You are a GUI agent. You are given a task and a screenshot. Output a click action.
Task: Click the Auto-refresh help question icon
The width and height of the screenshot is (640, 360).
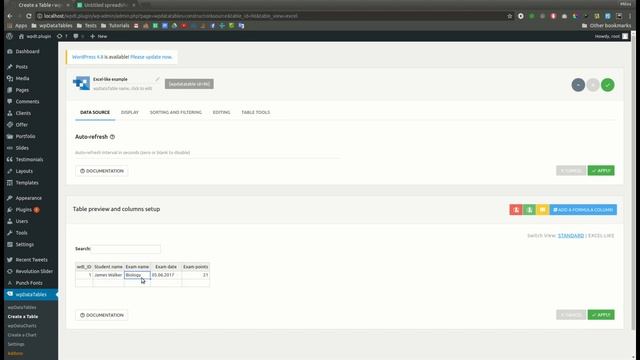112,137
